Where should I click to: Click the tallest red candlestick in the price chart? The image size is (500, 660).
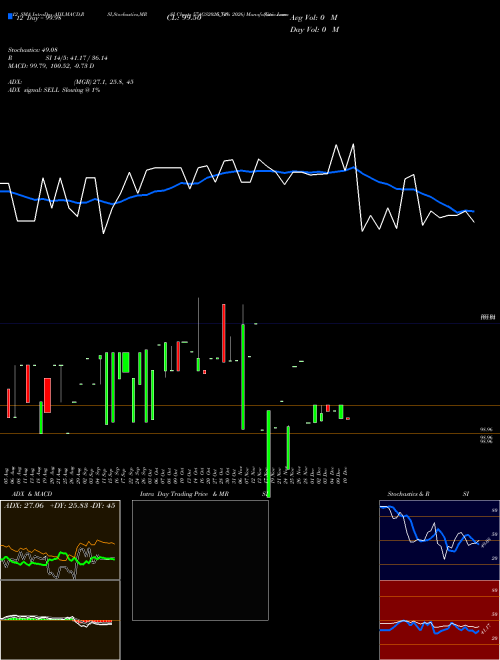(x=223, y=333)
